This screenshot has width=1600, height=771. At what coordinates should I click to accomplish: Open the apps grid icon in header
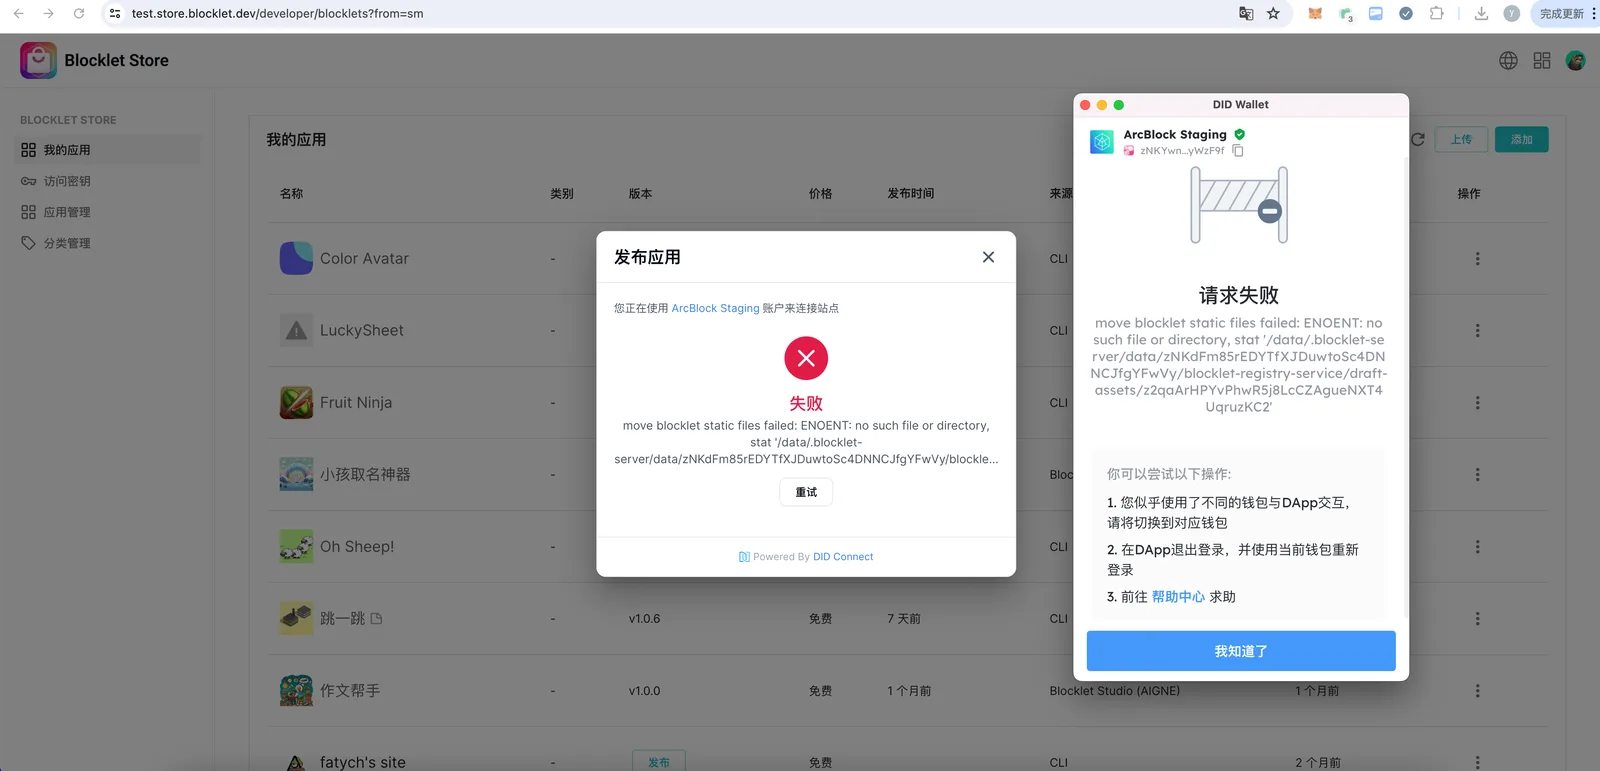pyautogui.click(x=1542, y=61)
